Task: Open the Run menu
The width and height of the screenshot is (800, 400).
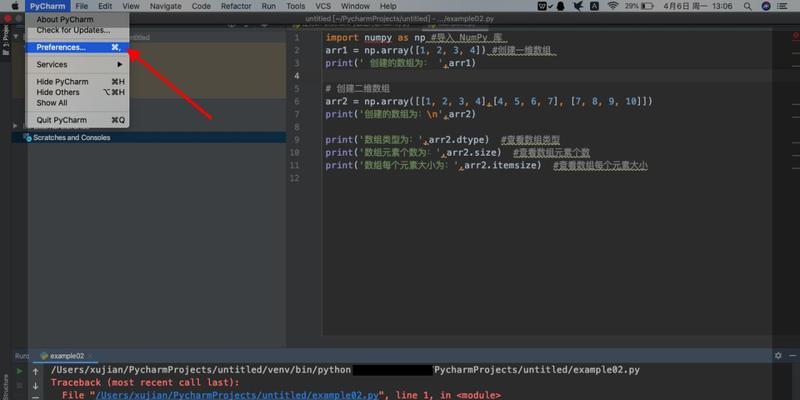Action: (268, 6)
